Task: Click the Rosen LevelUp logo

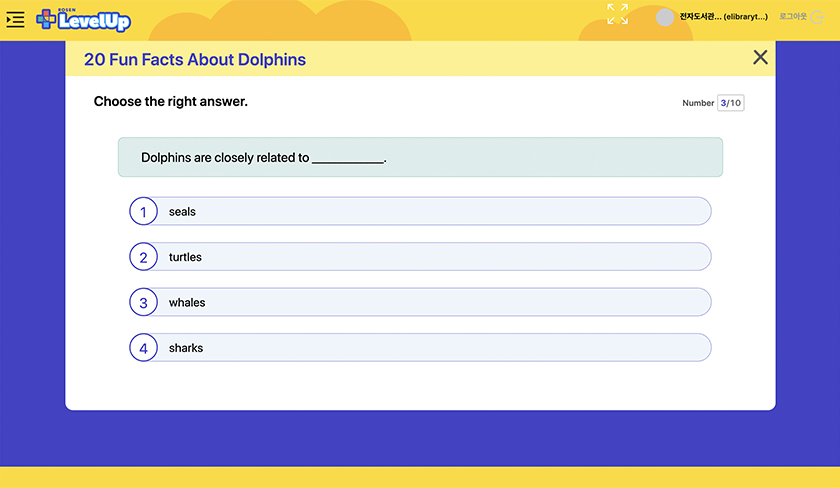Action: (x=83, y=19)
